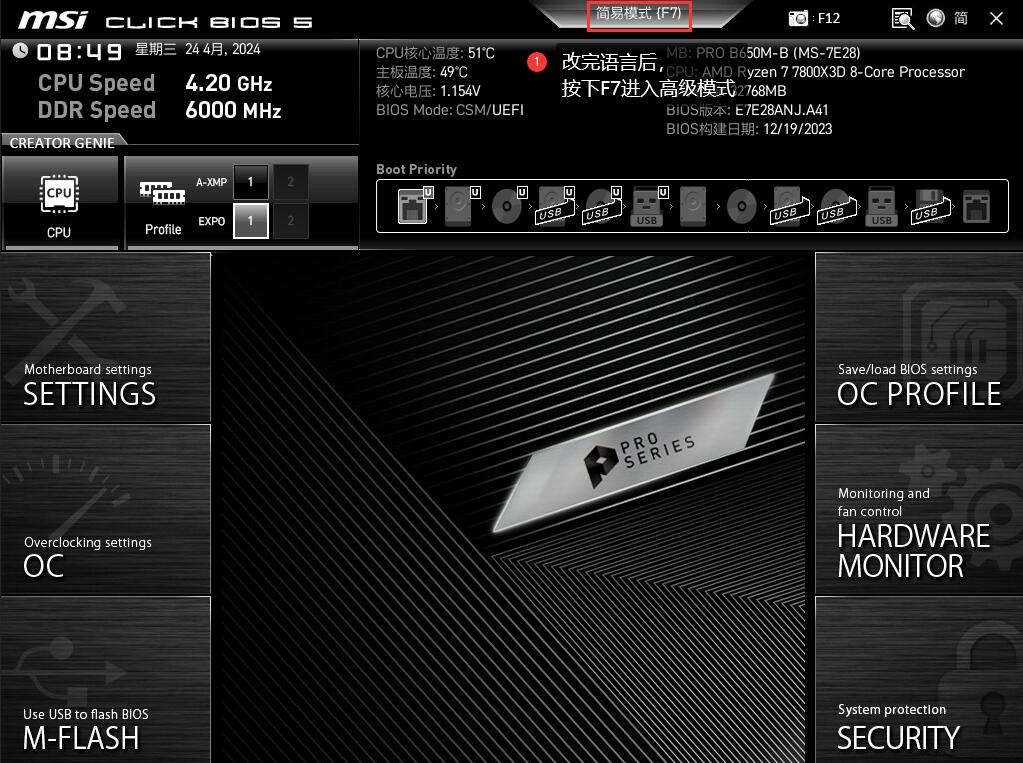Click the first optical disc boot icon
Viewport: 1023px width, 763px height.
click(x=506, y=206)
